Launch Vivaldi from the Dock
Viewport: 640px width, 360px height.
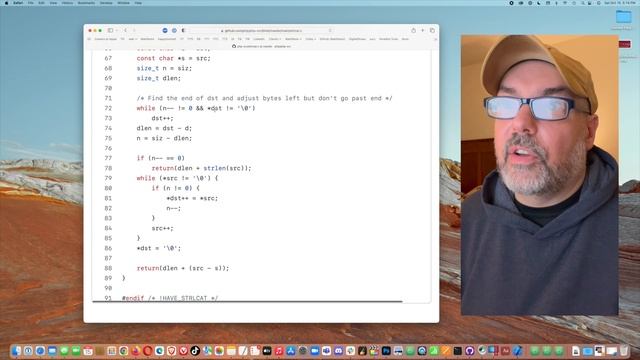[183, 351]
